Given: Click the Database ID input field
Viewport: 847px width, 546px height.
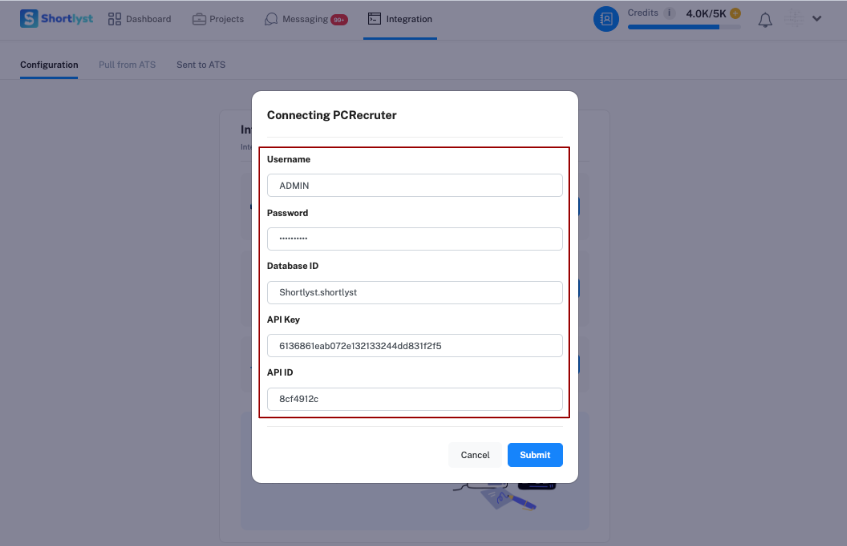Looking at the screenshot, I should tap(414, 292).
